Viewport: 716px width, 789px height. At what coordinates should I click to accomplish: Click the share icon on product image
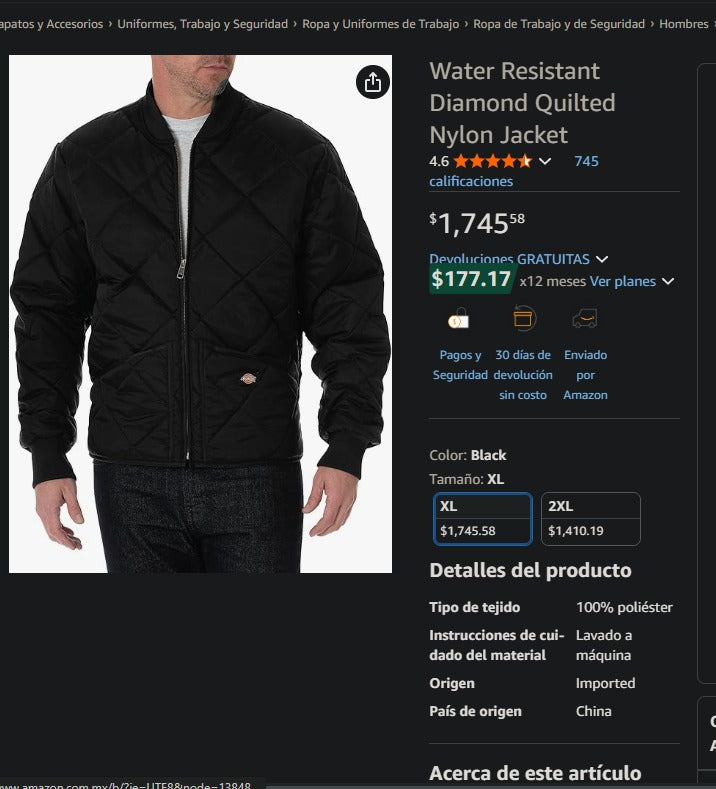pyautogui.click(x=373, y=82)
